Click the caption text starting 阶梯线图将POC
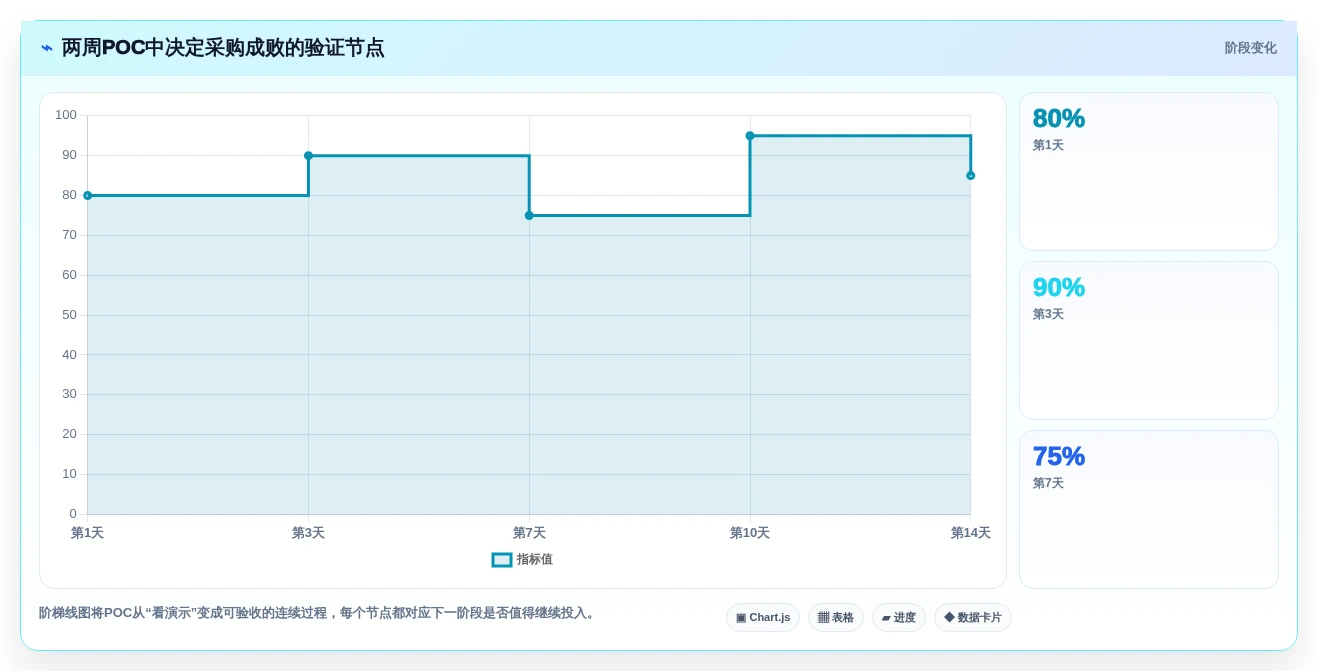The image size is (1318, 671). click(318, 613)
